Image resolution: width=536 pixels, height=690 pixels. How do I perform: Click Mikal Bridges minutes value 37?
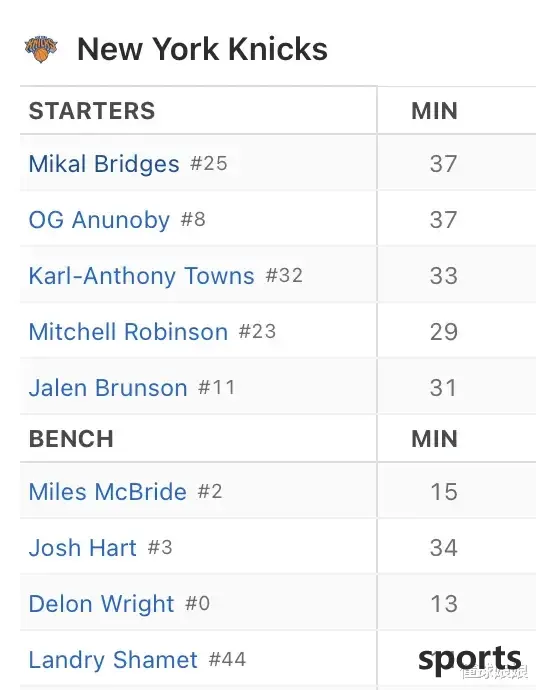click(x=444, y=164)
